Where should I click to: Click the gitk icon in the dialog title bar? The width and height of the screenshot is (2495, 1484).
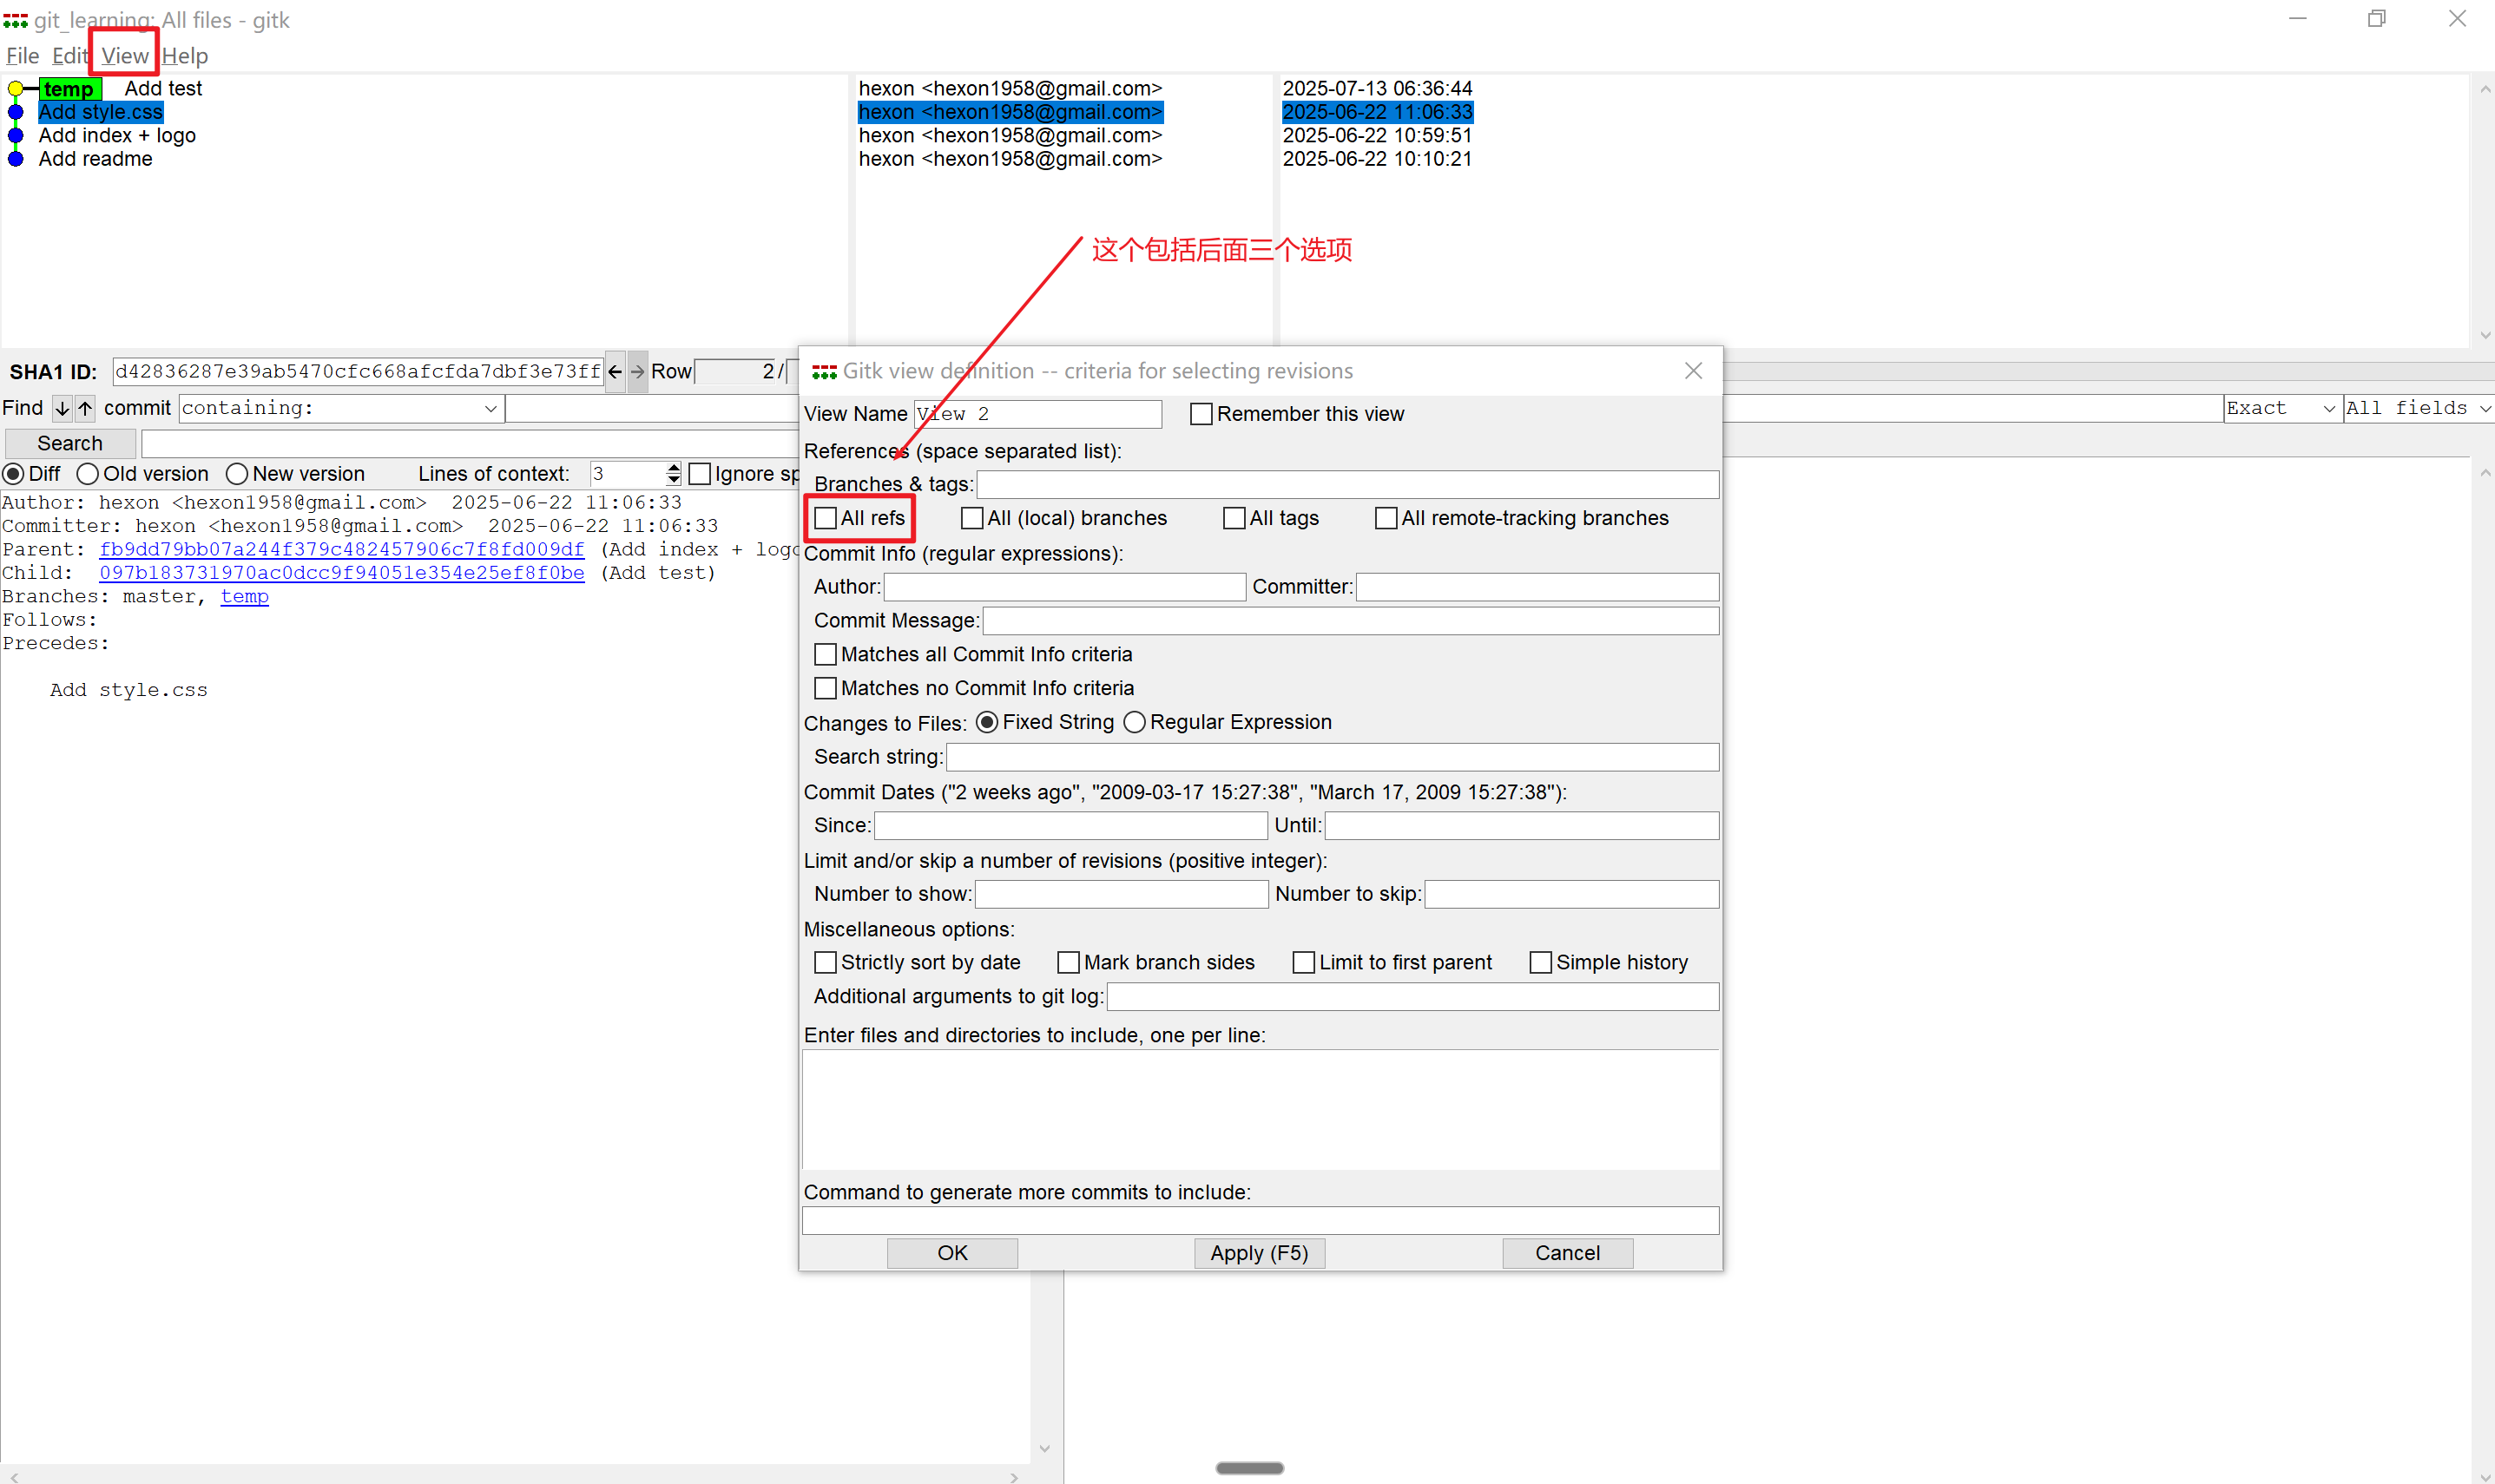coord(824,372)
